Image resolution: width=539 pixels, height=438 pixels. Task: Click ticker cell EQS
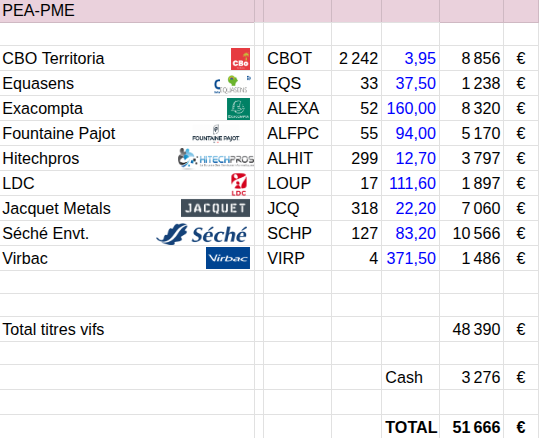pos(297,83)
